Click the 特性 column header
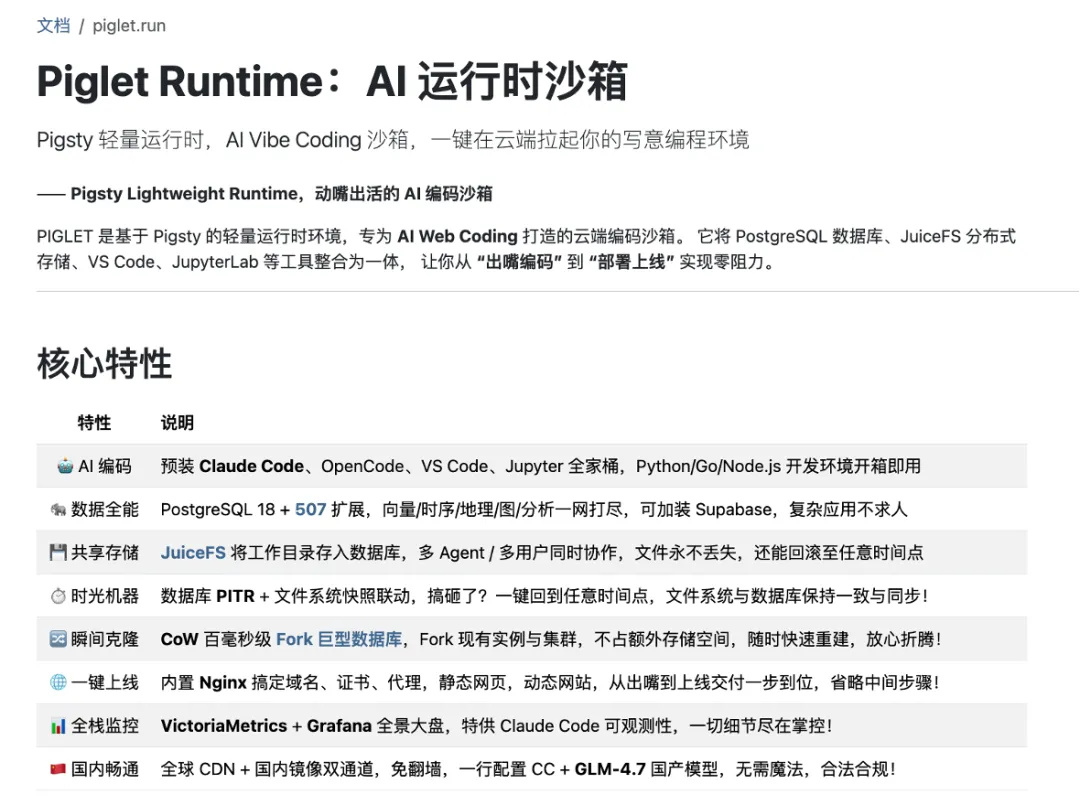Image resolution: width=1080 pixels, height=805 pixels. pyautogui.click(x=94, y=423)
